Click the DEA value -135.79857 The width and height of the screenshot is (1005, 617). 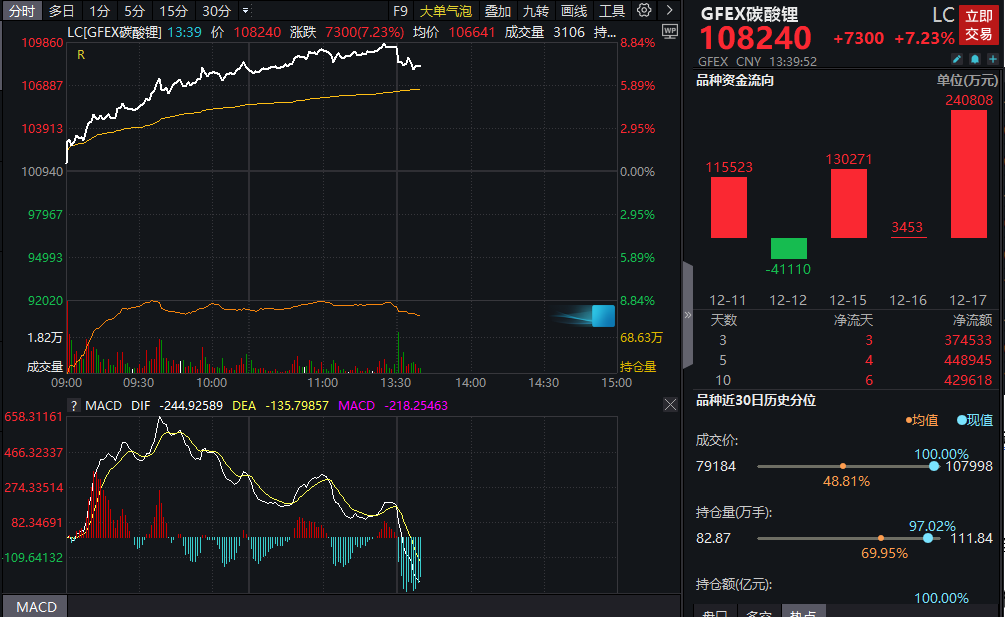(x=297, y=406)
